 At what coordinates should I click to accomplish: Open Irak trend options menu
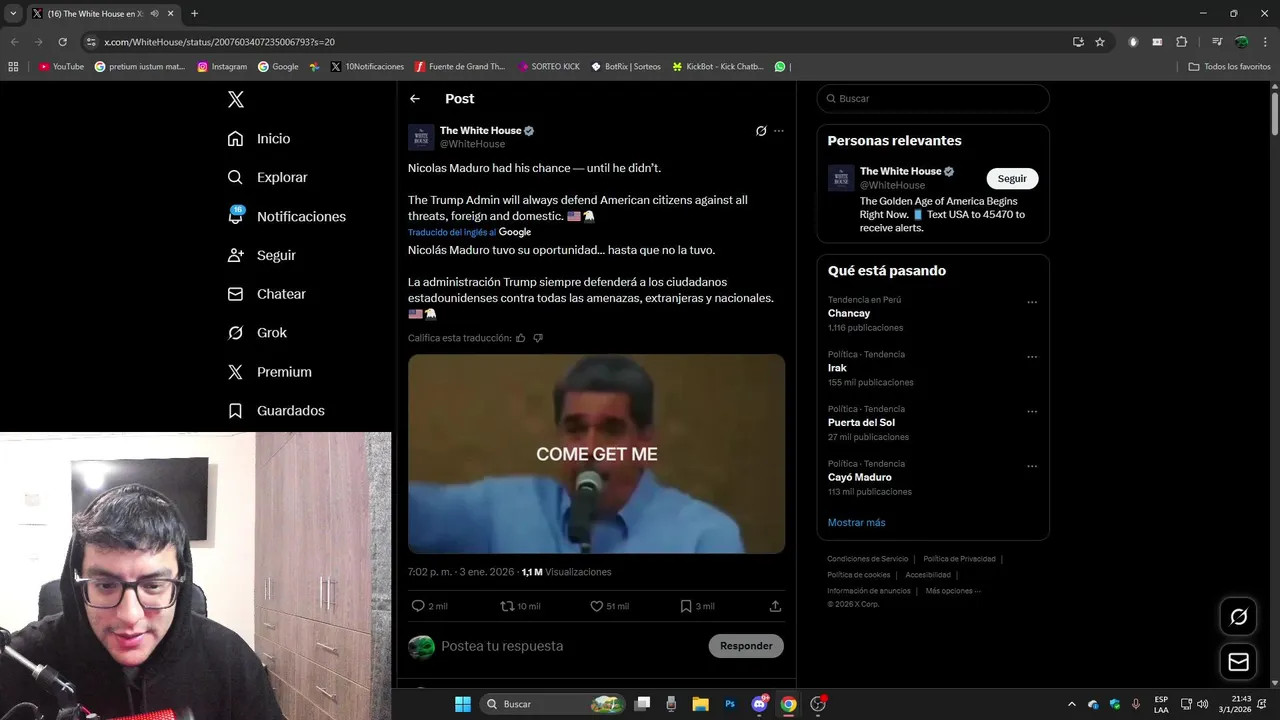(1032, 357)
